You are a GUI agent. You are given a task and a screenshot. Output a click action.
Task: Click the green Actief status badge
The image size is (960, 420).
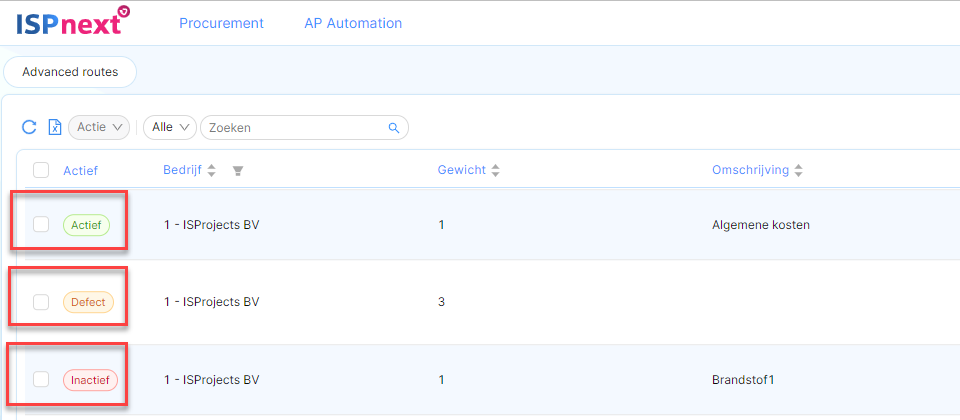pos(86,225)
